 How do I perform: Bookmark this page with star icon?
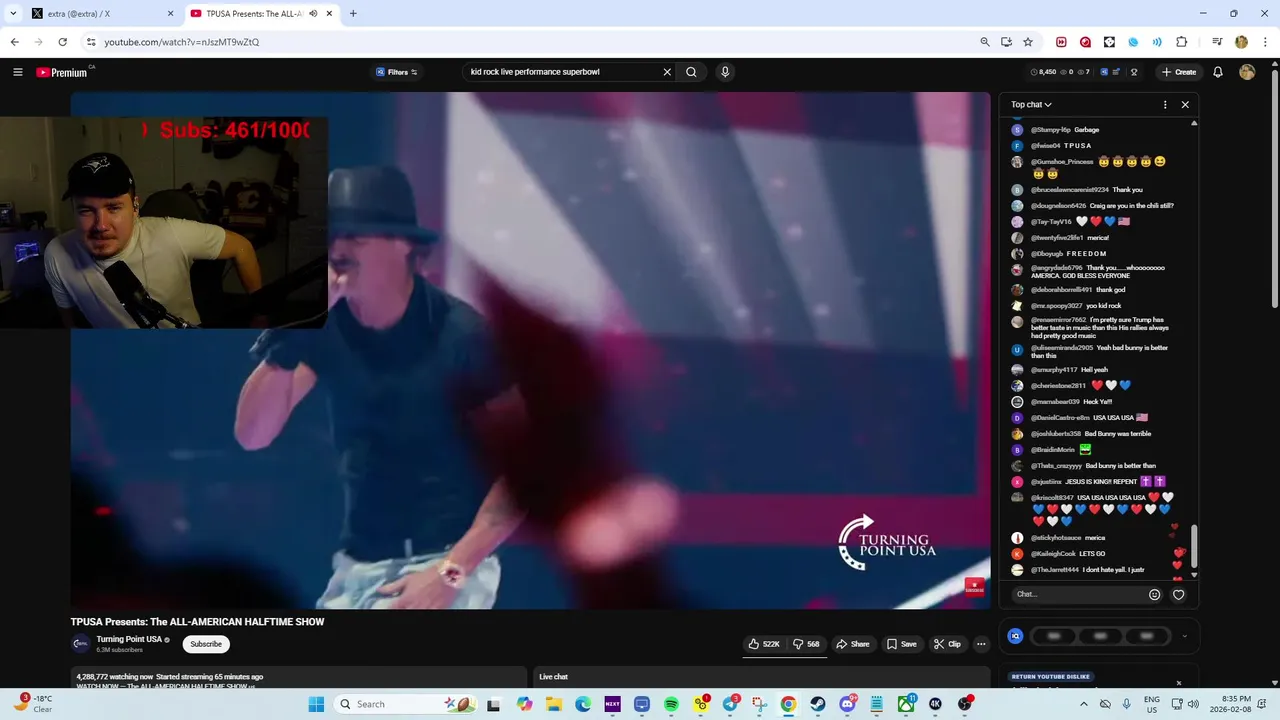(x=1028, y=42)
